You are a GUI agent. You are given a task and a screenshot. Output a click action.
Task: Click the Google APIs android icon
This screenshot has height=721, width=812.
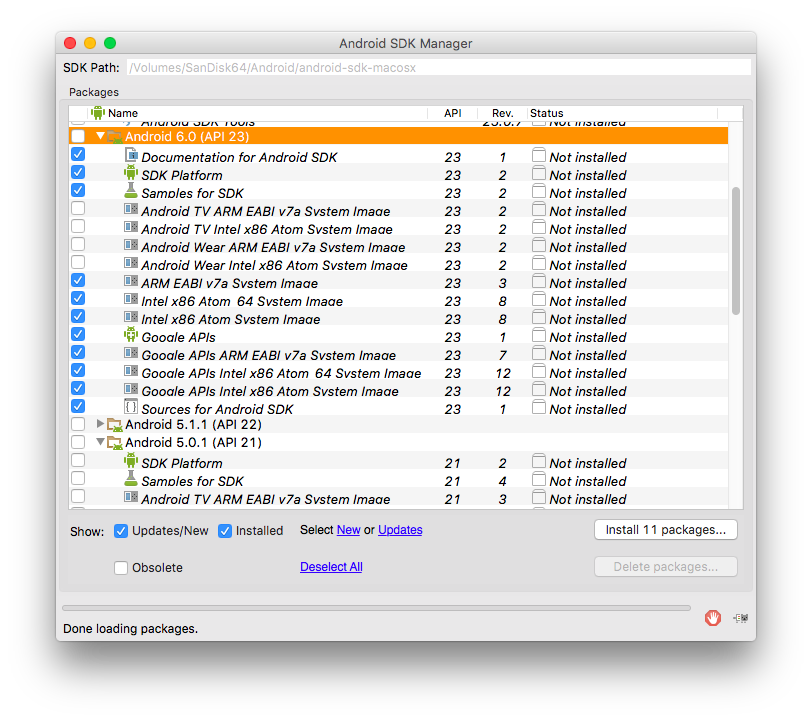point(131,335)
